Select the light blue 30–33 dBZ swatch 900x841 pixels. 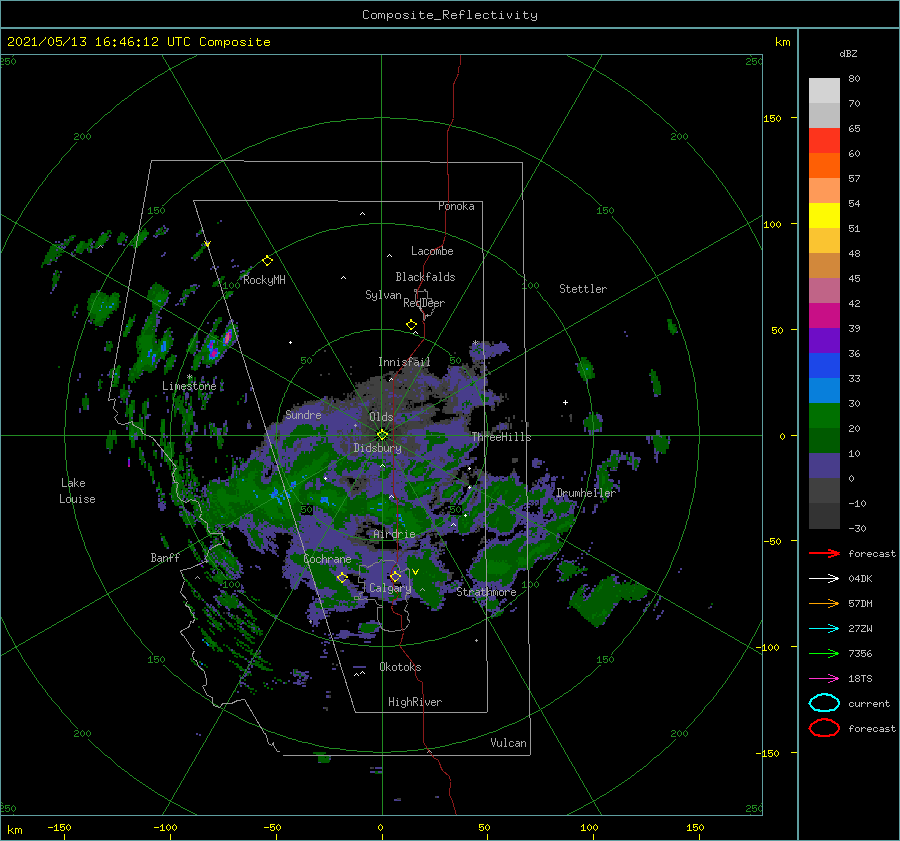click(x=824, y=390)
